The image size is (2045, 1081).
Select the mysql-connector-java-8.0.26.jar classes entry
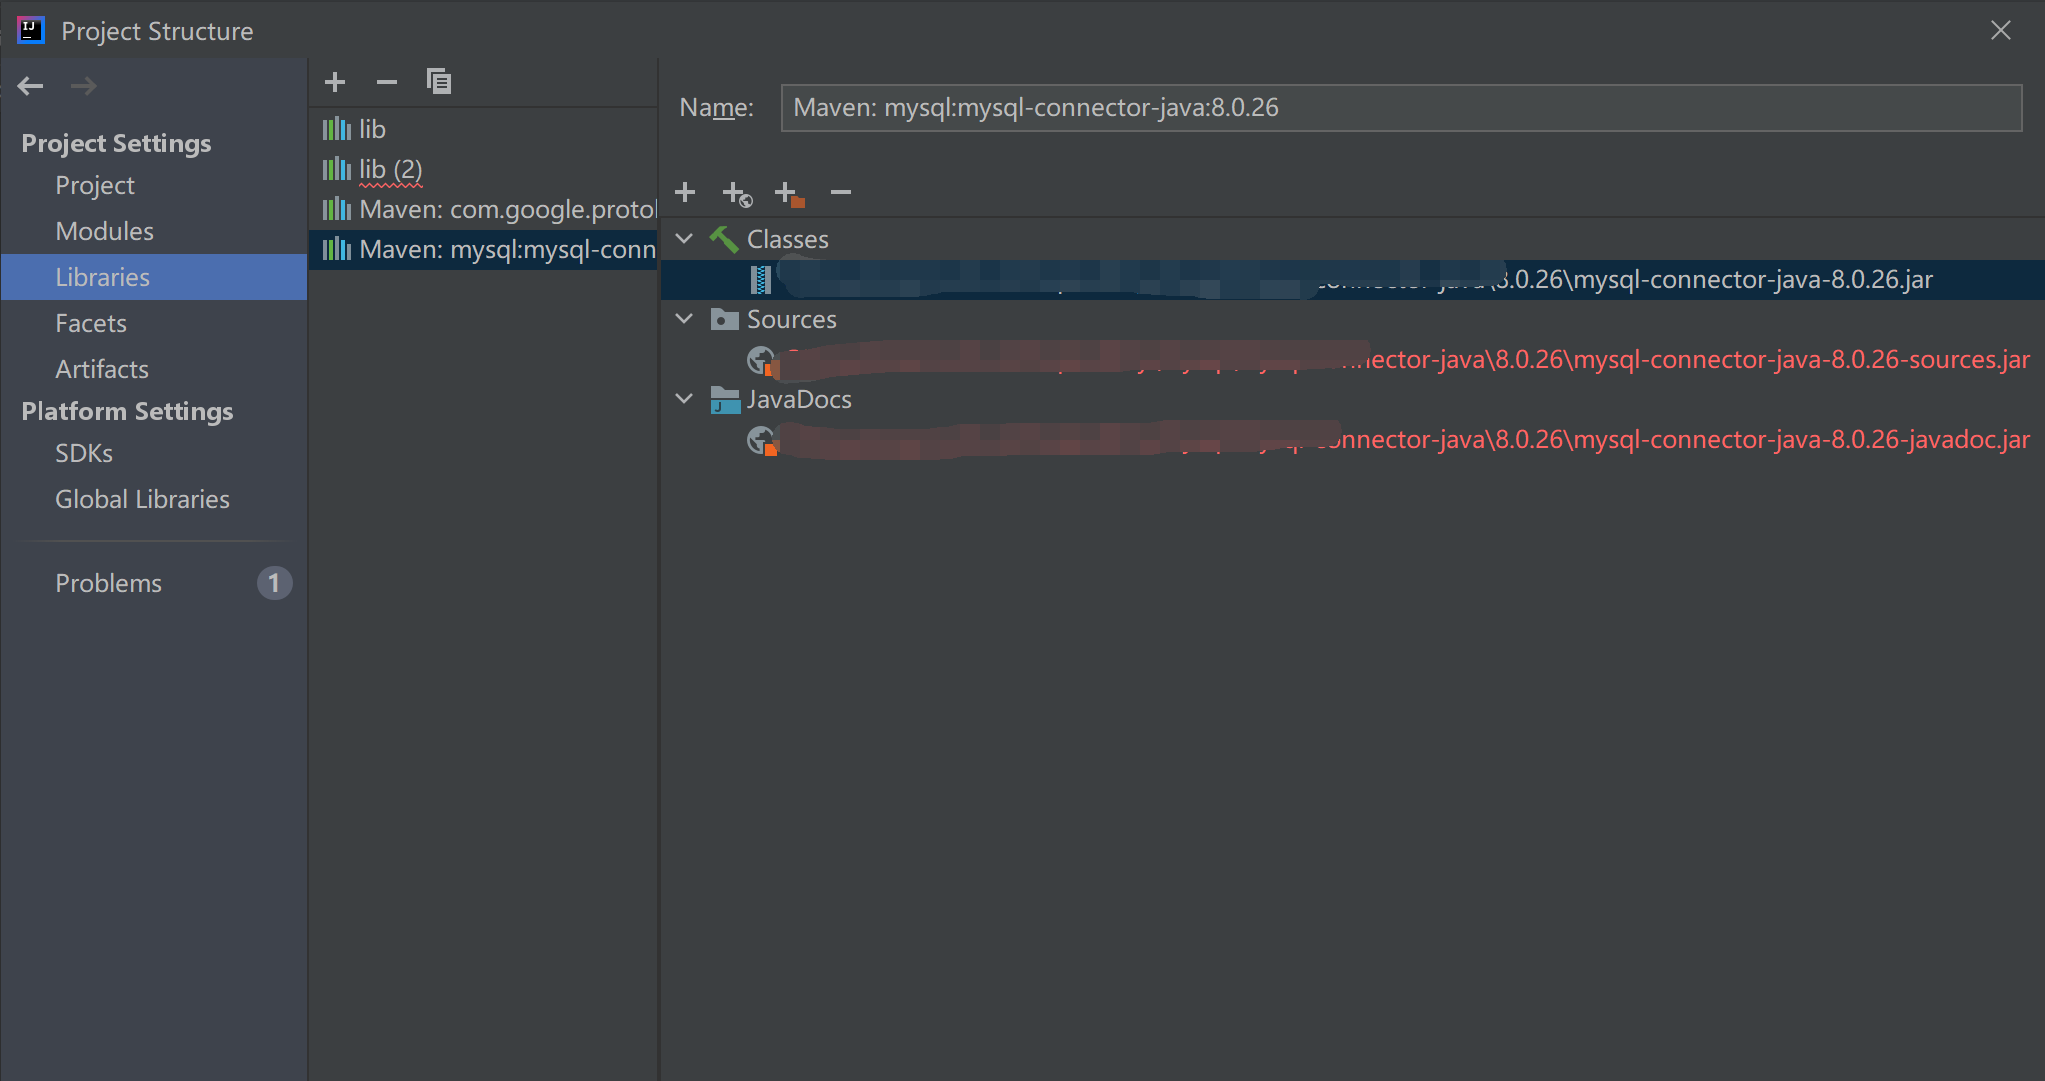click(1352, 280)
